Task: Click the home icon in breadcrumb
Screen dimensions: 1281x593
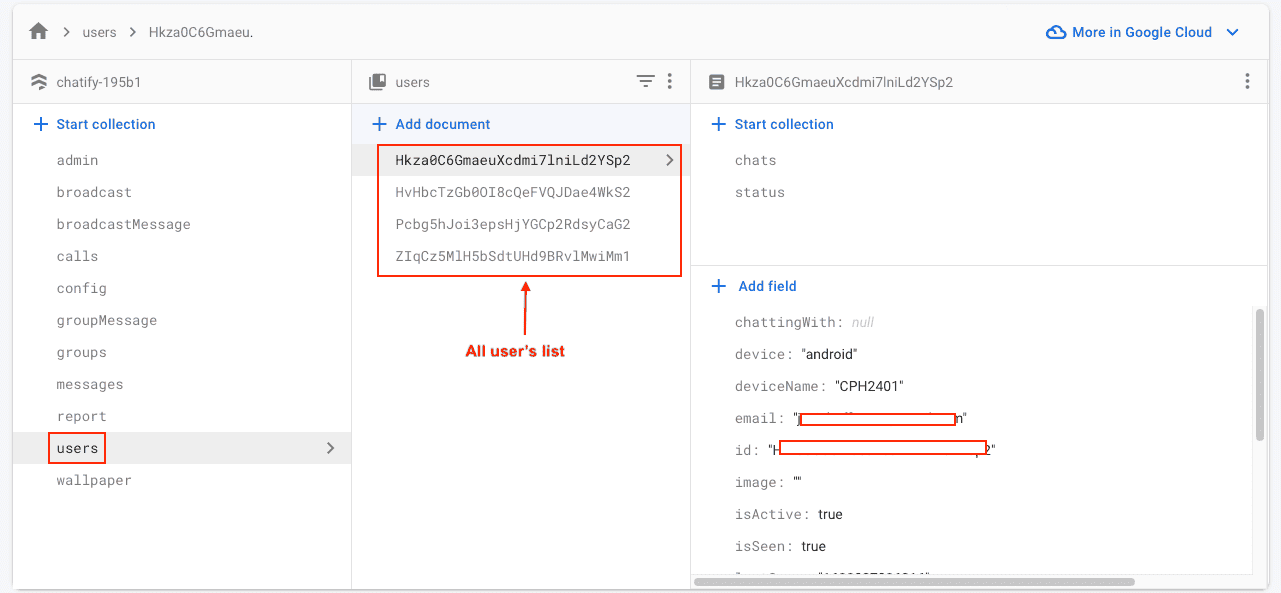Action: pos(39,32)
